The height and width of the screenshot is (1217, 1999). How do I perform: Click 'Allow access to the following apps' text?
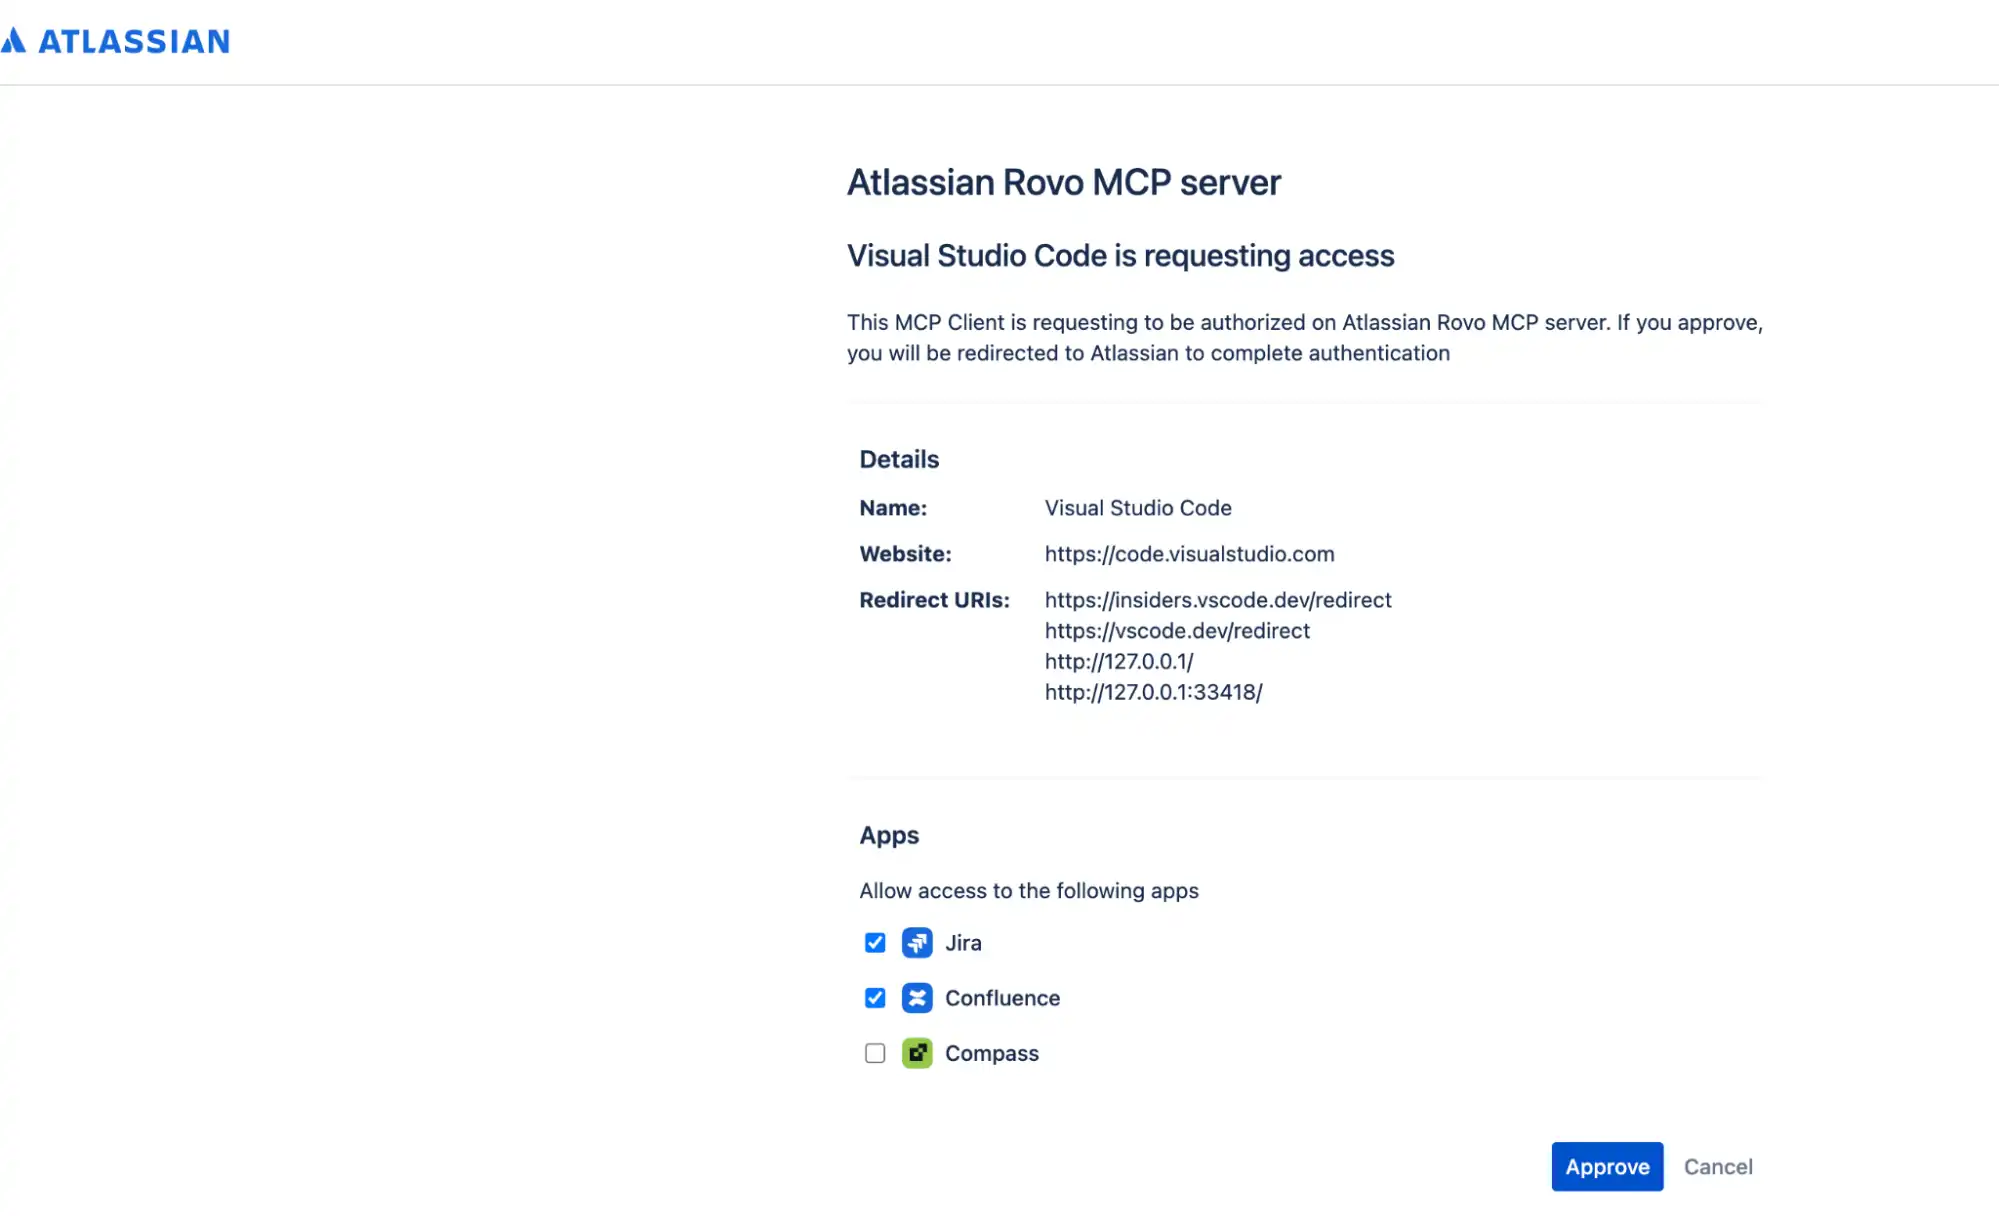tap(1029, 891)
